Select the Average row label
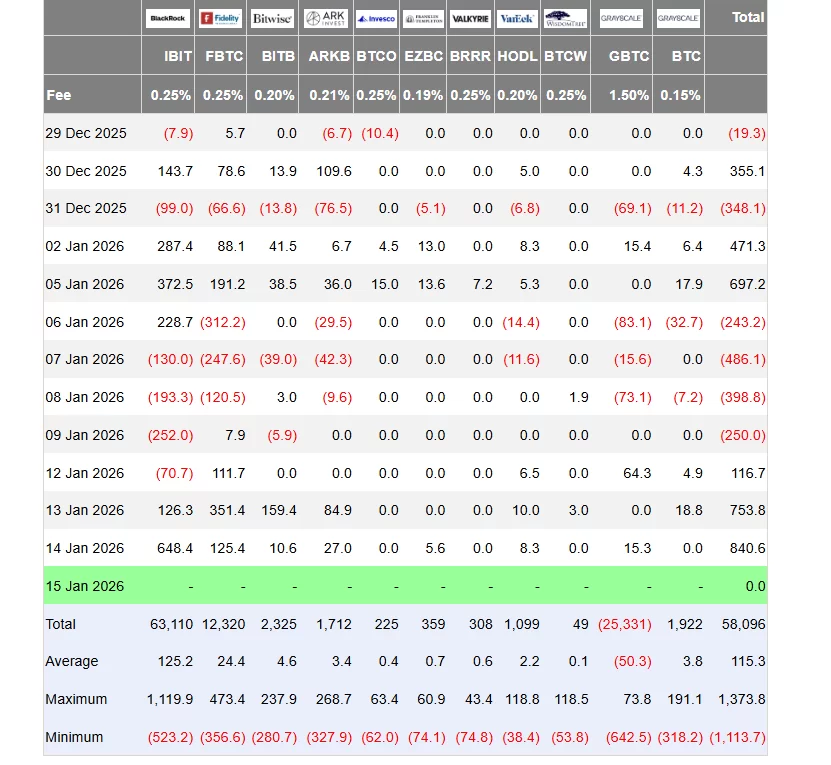 (x=72, y=661)
